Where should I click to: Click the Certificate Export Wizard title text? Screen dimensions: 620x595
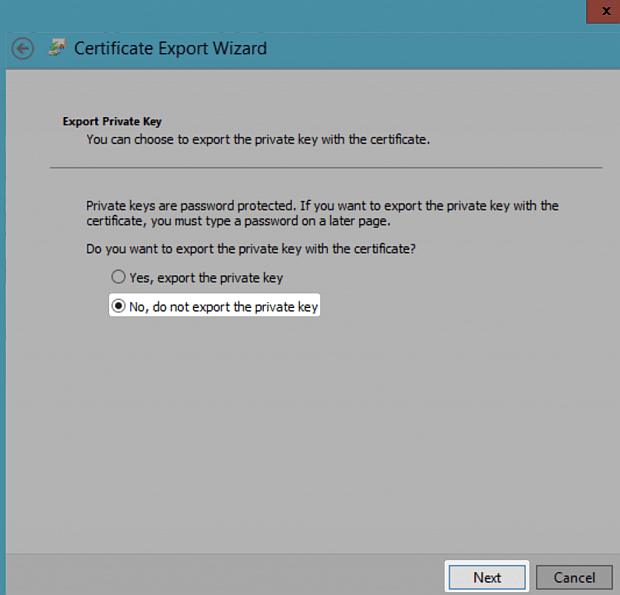coord(170,48)
